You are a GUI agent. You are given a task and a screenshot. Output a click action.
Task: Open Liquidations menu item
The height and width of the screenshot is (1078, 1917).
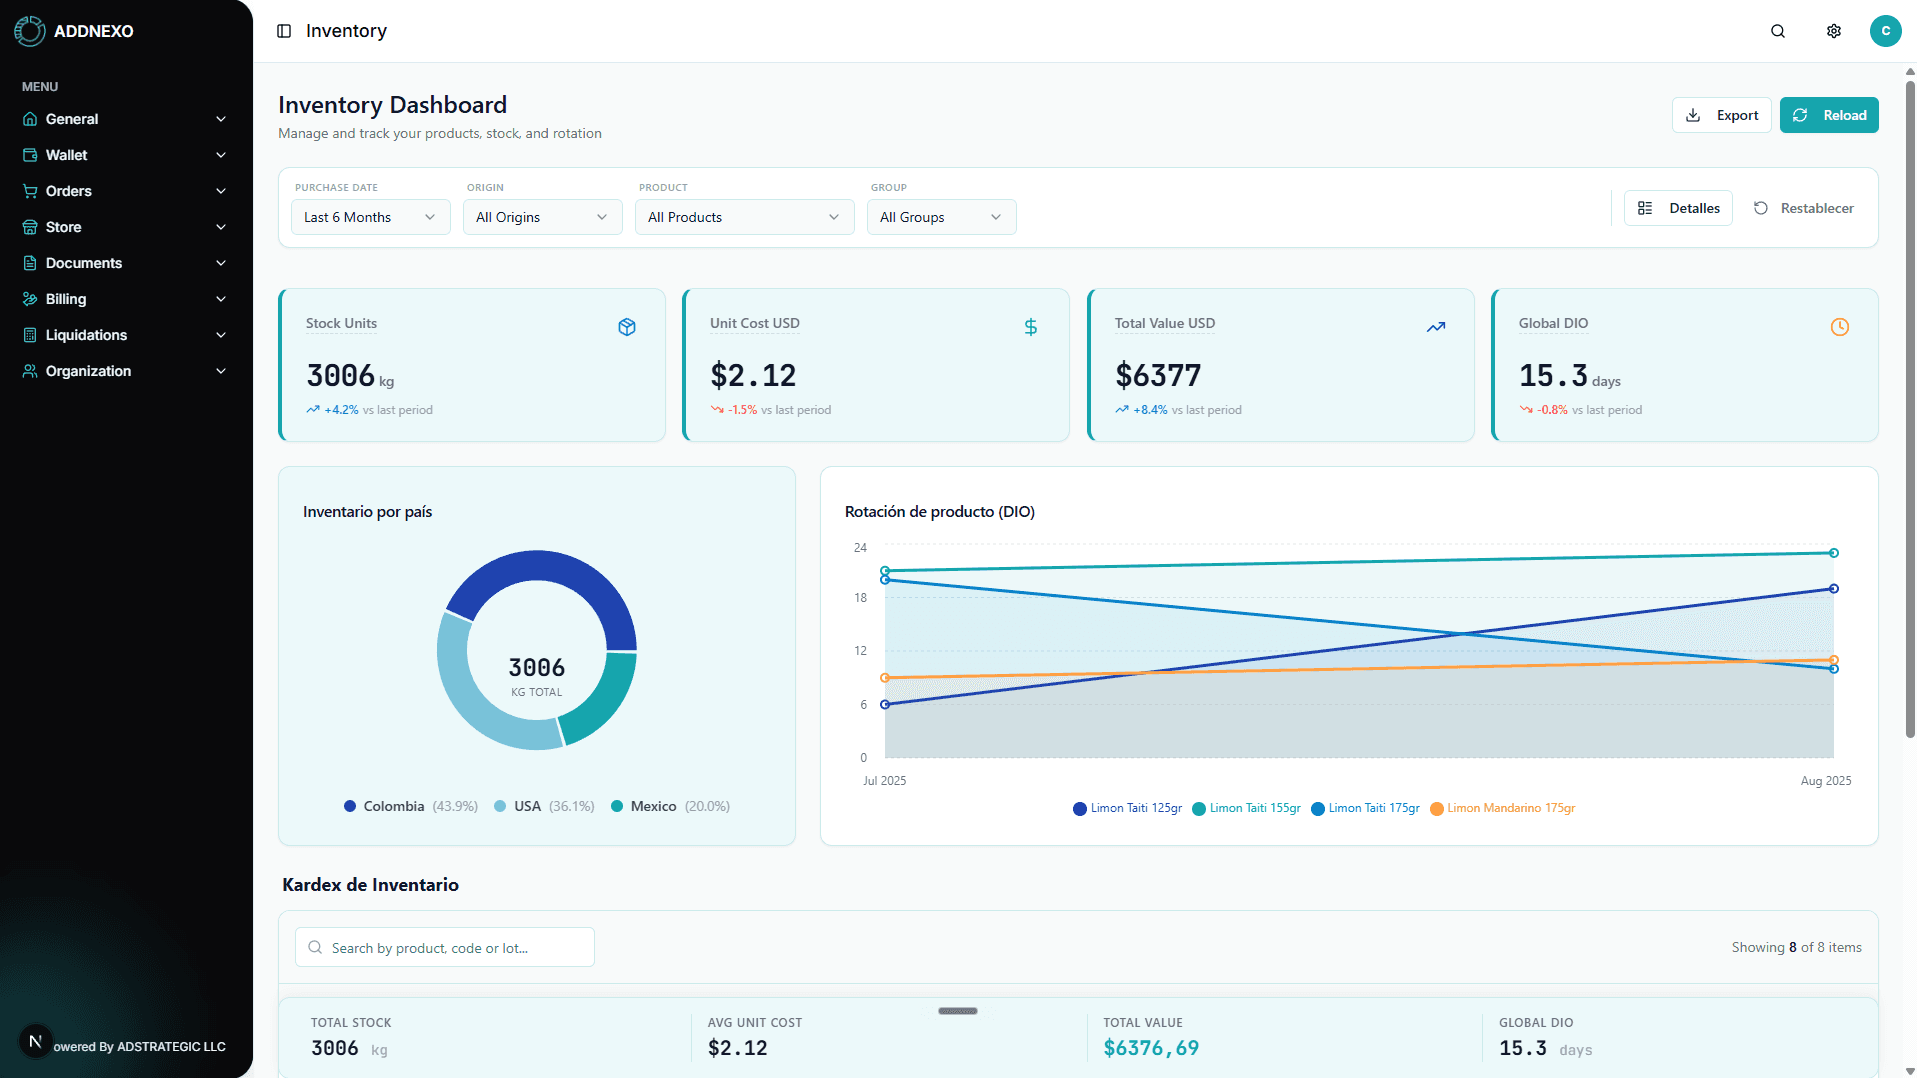(x=125, y=335)
